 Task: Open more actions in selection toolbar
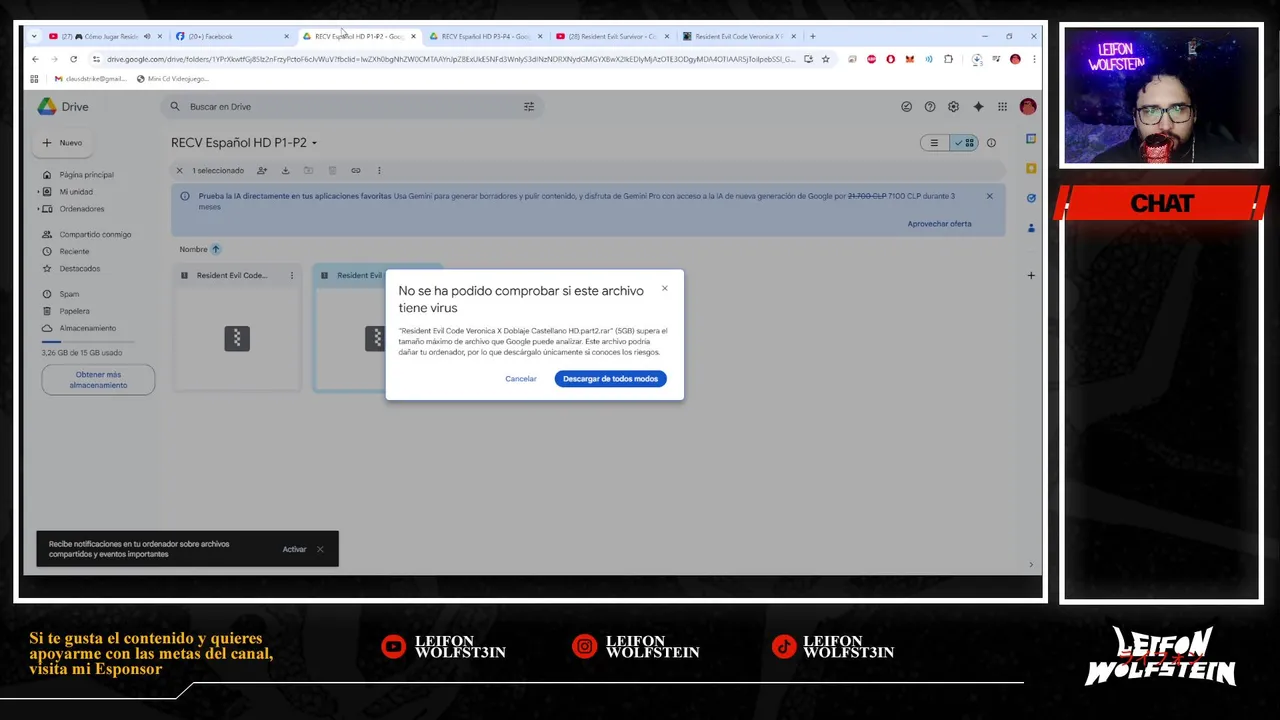coord(379,171)
